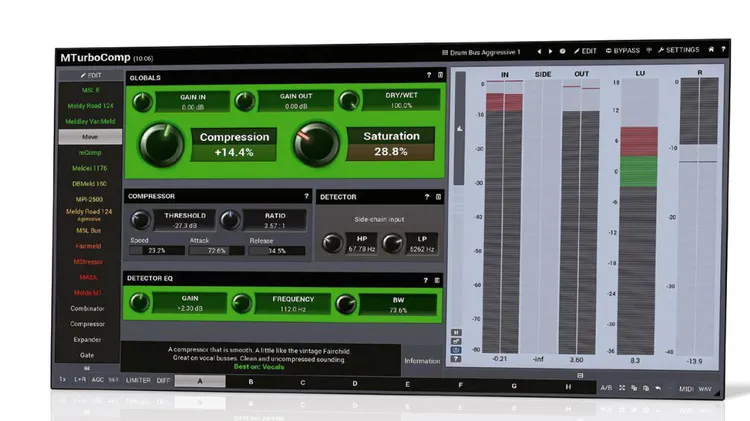Image resolution: width=750 pixels, height=421 pixels.
Task: Open the L+R channel mode selector
Action: pos(78,381)
